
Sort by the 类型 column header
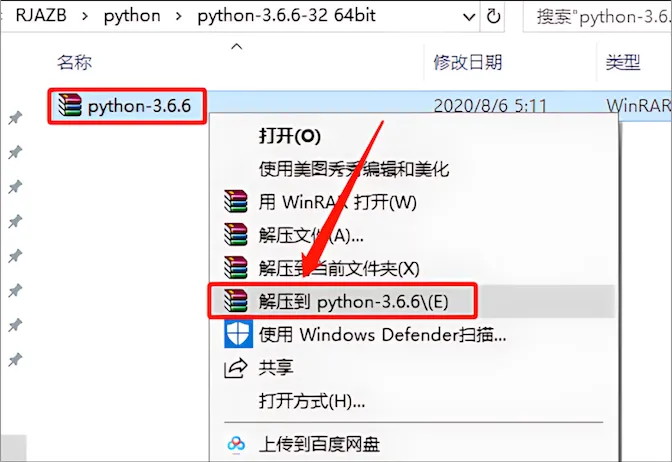tap(623, 63)
